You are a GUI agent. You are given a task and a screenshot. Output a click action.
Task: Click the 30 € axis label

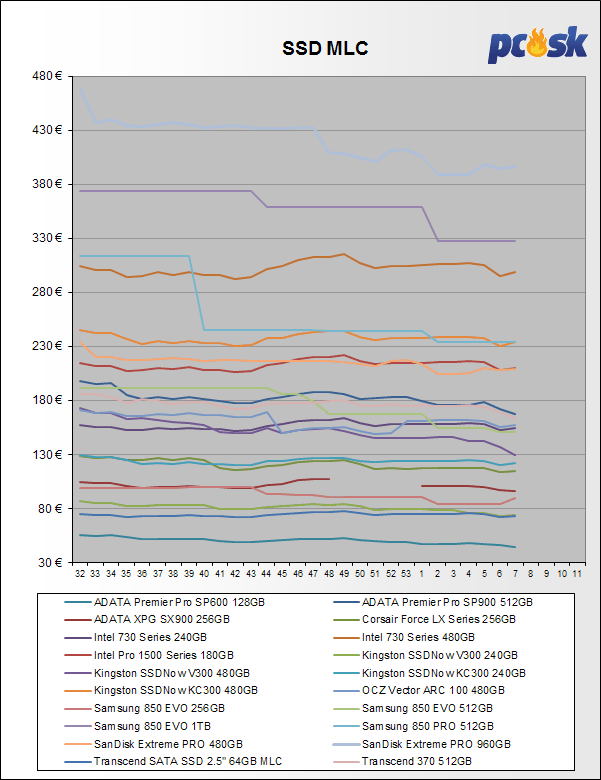click(50, 562)
